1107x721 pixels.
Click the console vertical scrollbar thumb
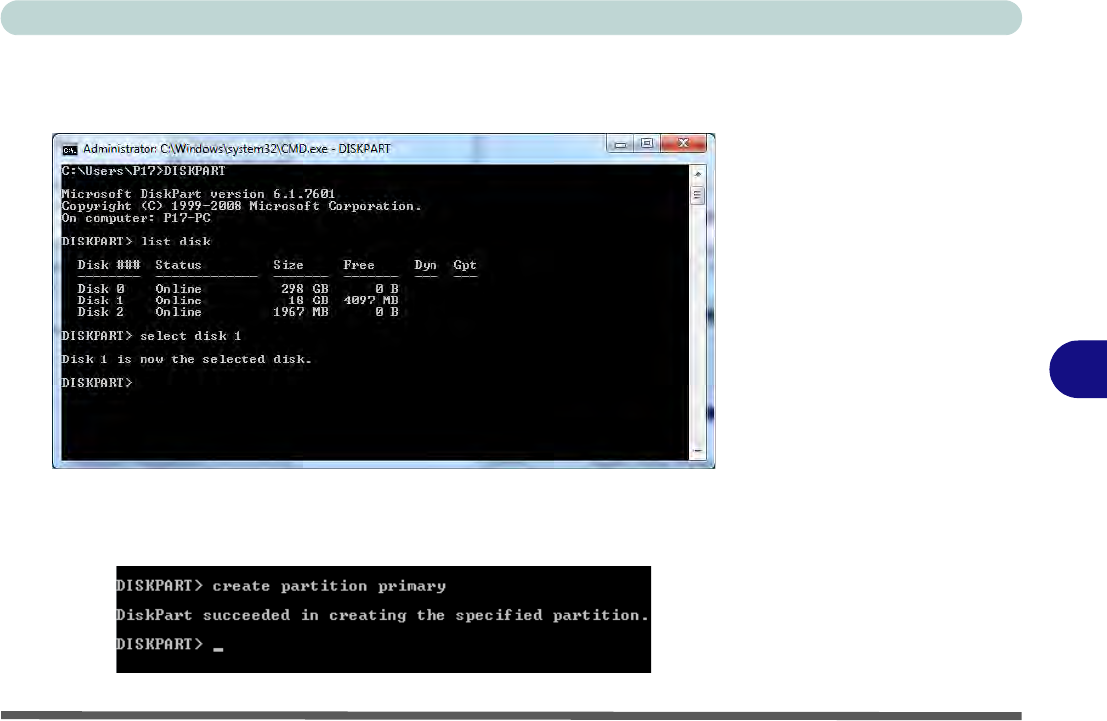698,194
